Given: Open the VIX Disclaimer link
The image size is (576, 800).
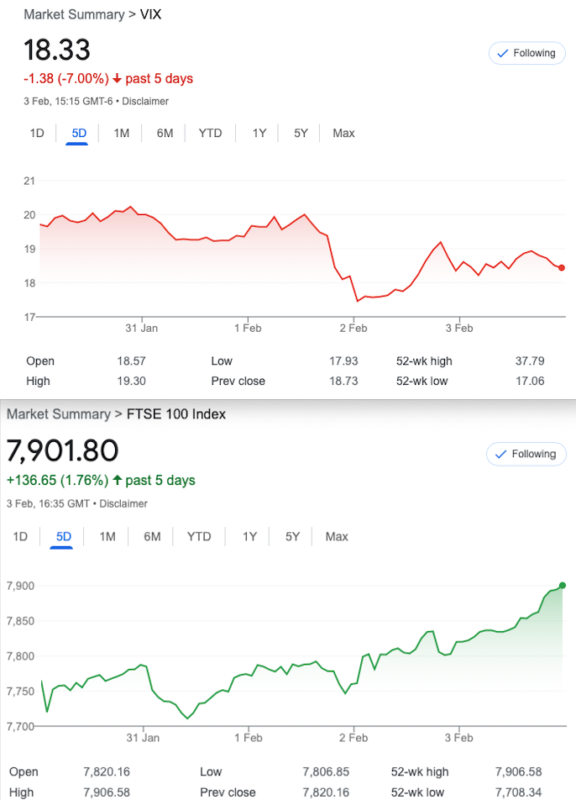Looking at the screenshot, I should tap(145, 101).
